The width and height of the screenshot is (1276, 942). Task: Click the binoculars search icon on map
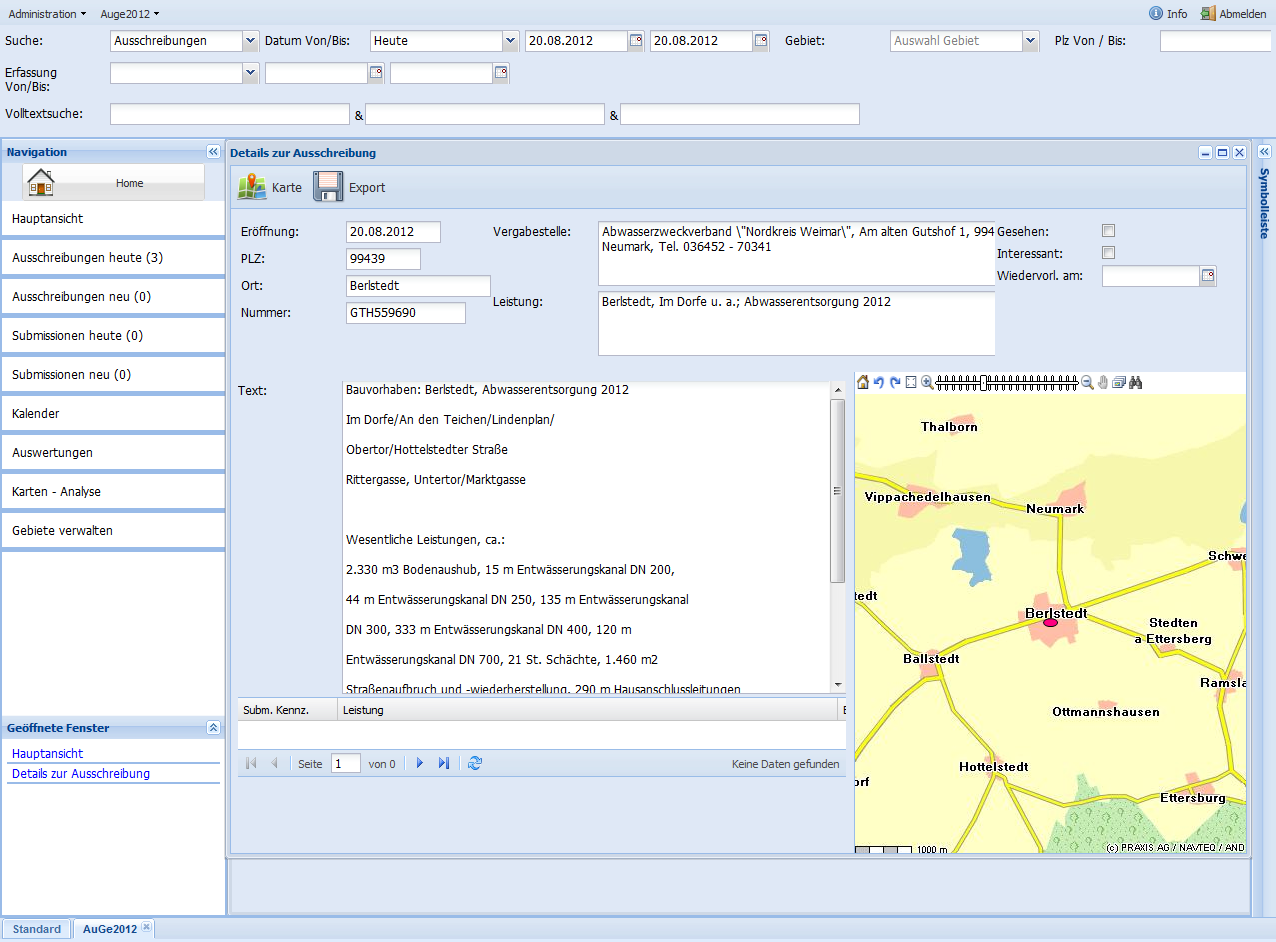point(1135,383)
